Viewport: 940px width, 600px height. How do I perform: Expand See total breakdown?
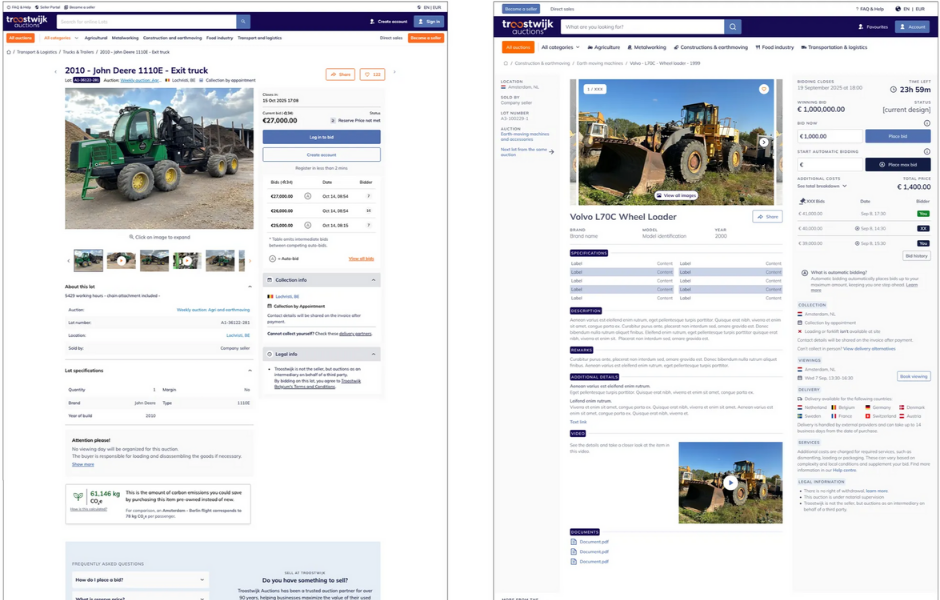(x=822, y=186)
